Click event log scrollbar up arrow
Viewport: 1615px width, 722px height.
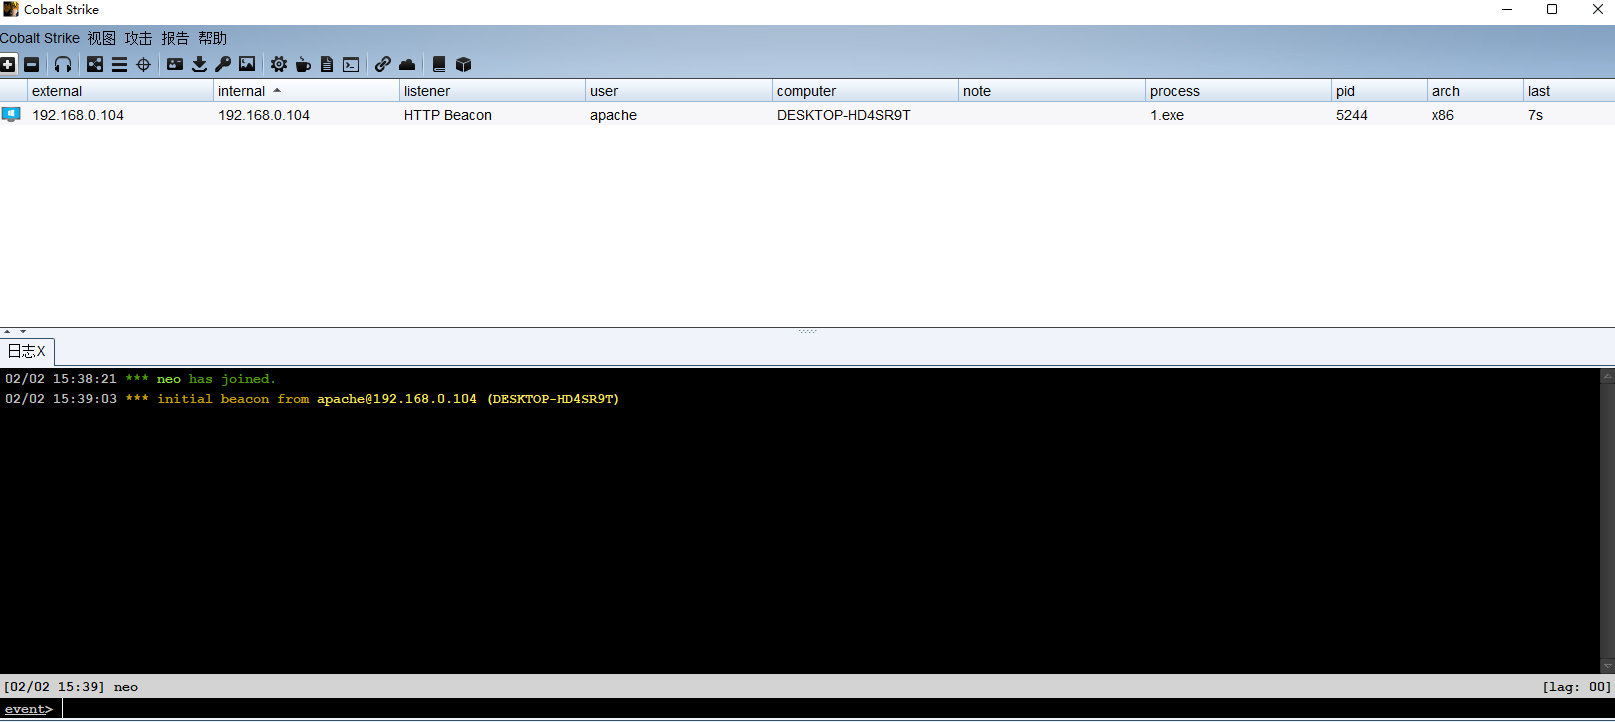pos(1607,377)
